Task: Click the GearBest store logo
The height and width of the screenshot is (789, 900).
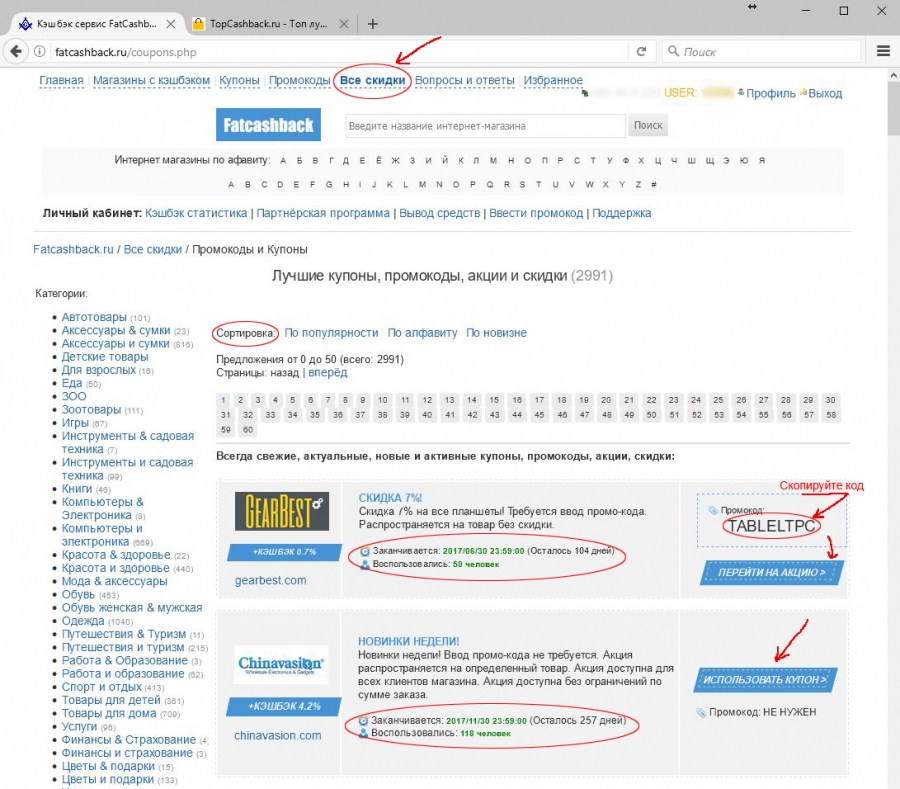Action: point(282,511)
